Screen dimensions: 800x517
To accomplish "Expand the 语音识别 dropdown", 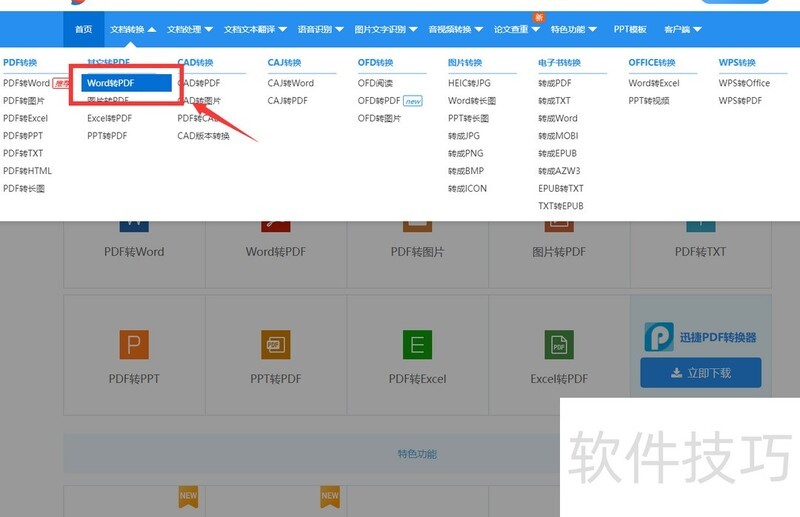I will [x=320, y=30].
